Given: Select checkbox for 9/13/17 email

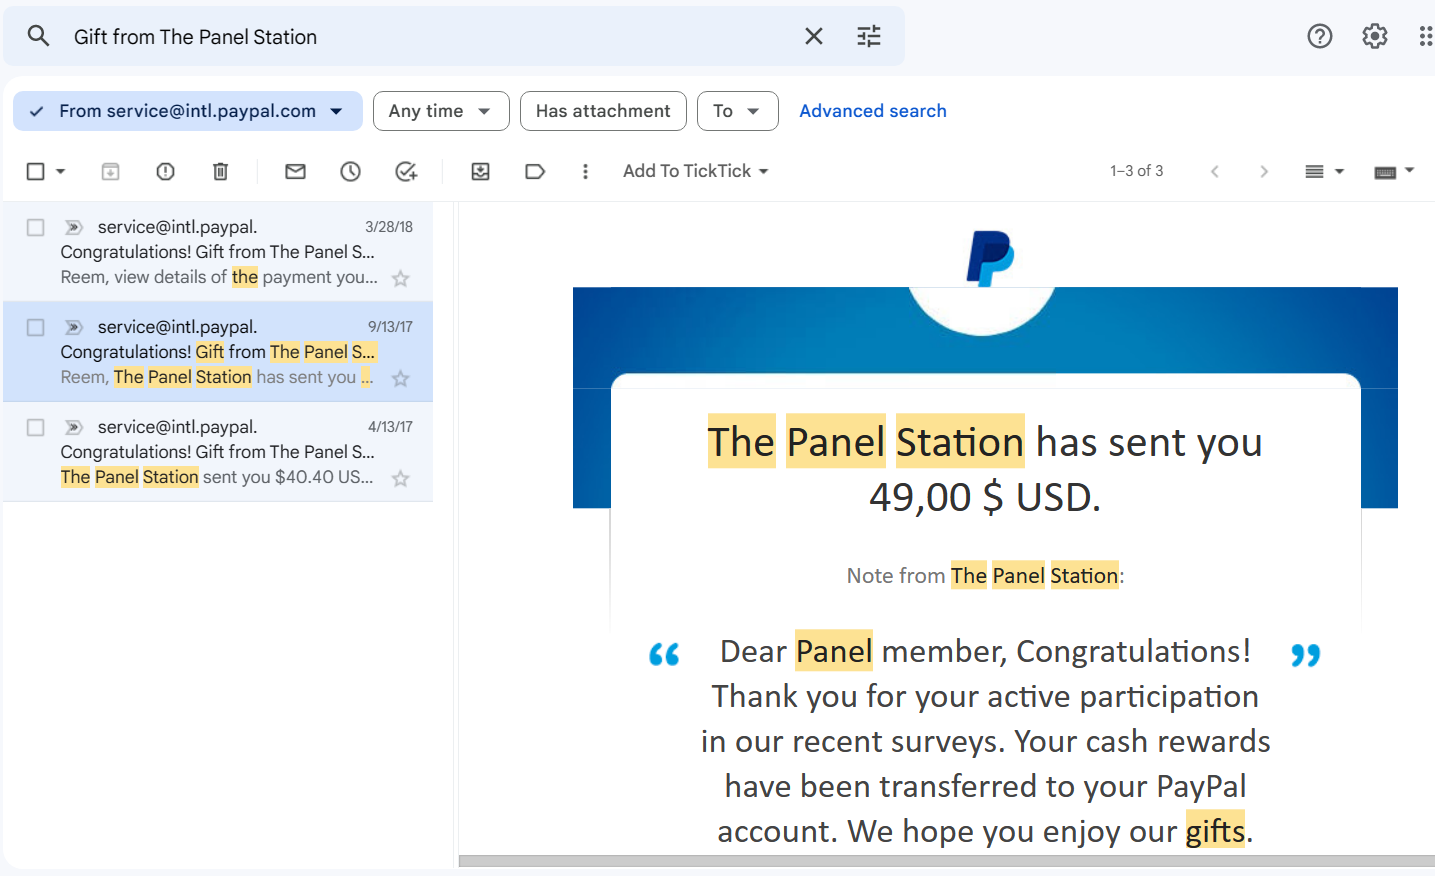Looking at the screenshot, I should pyautogui.click(x=36, y=327).
